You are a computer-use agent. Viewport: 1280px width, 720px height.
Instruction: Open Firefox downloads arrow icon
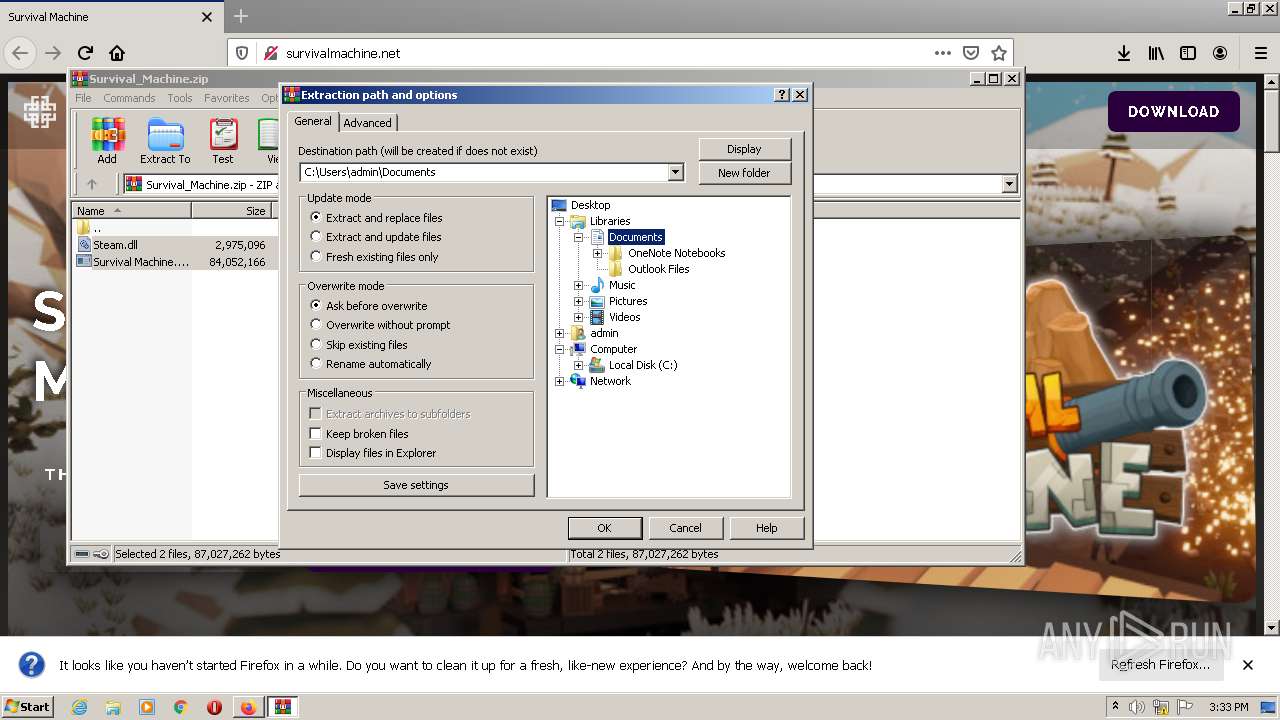[1124, 53]
